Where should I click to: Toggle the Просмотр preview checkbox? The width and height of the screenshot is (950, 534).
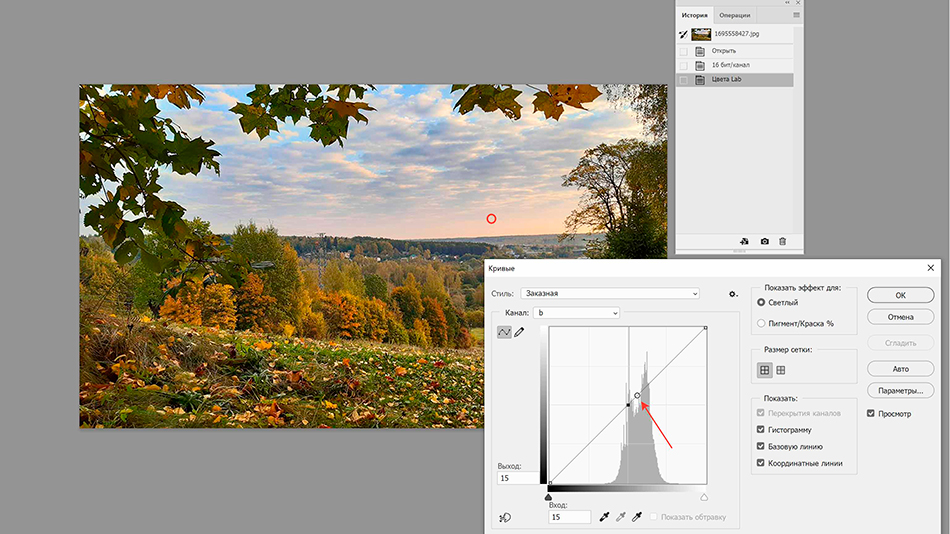(871, 413)
